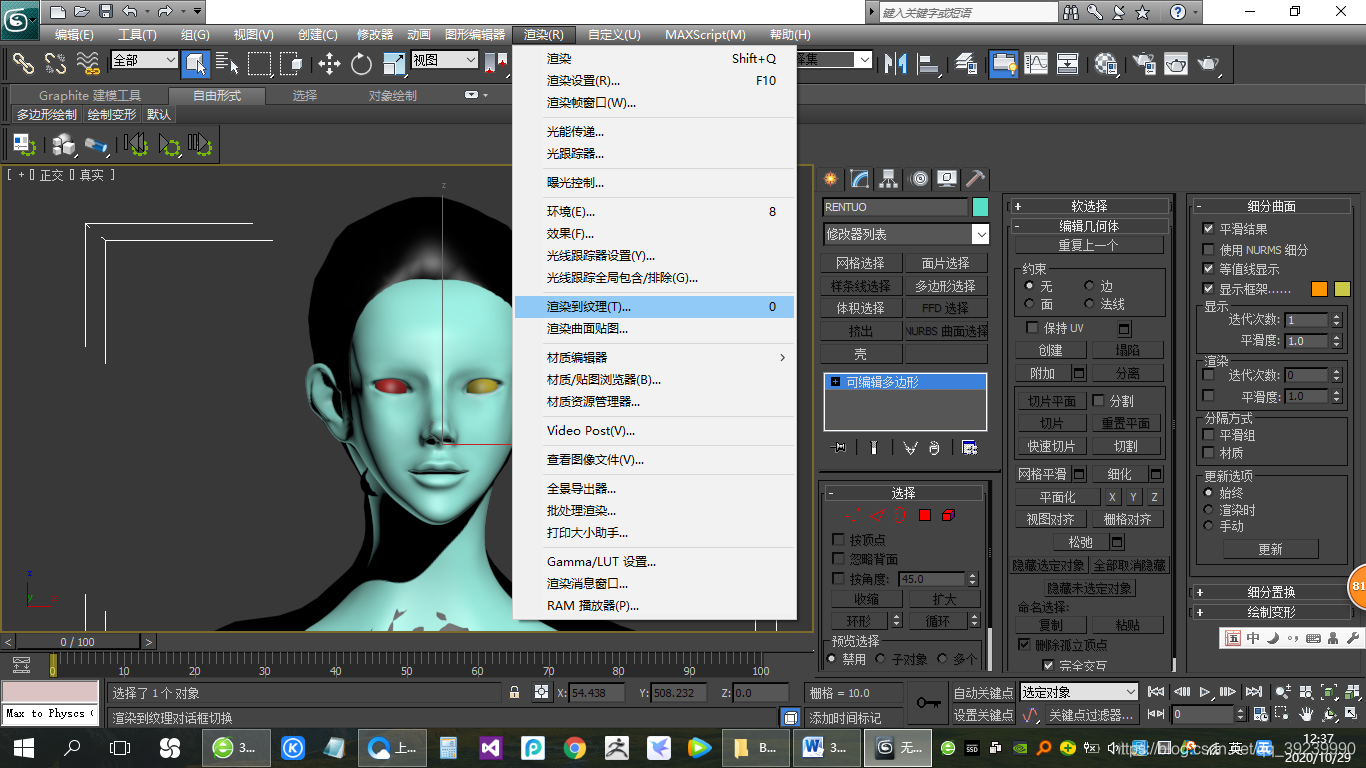
Task: Open 材质编辑器 submenu
Action: [x=654, y=357]
